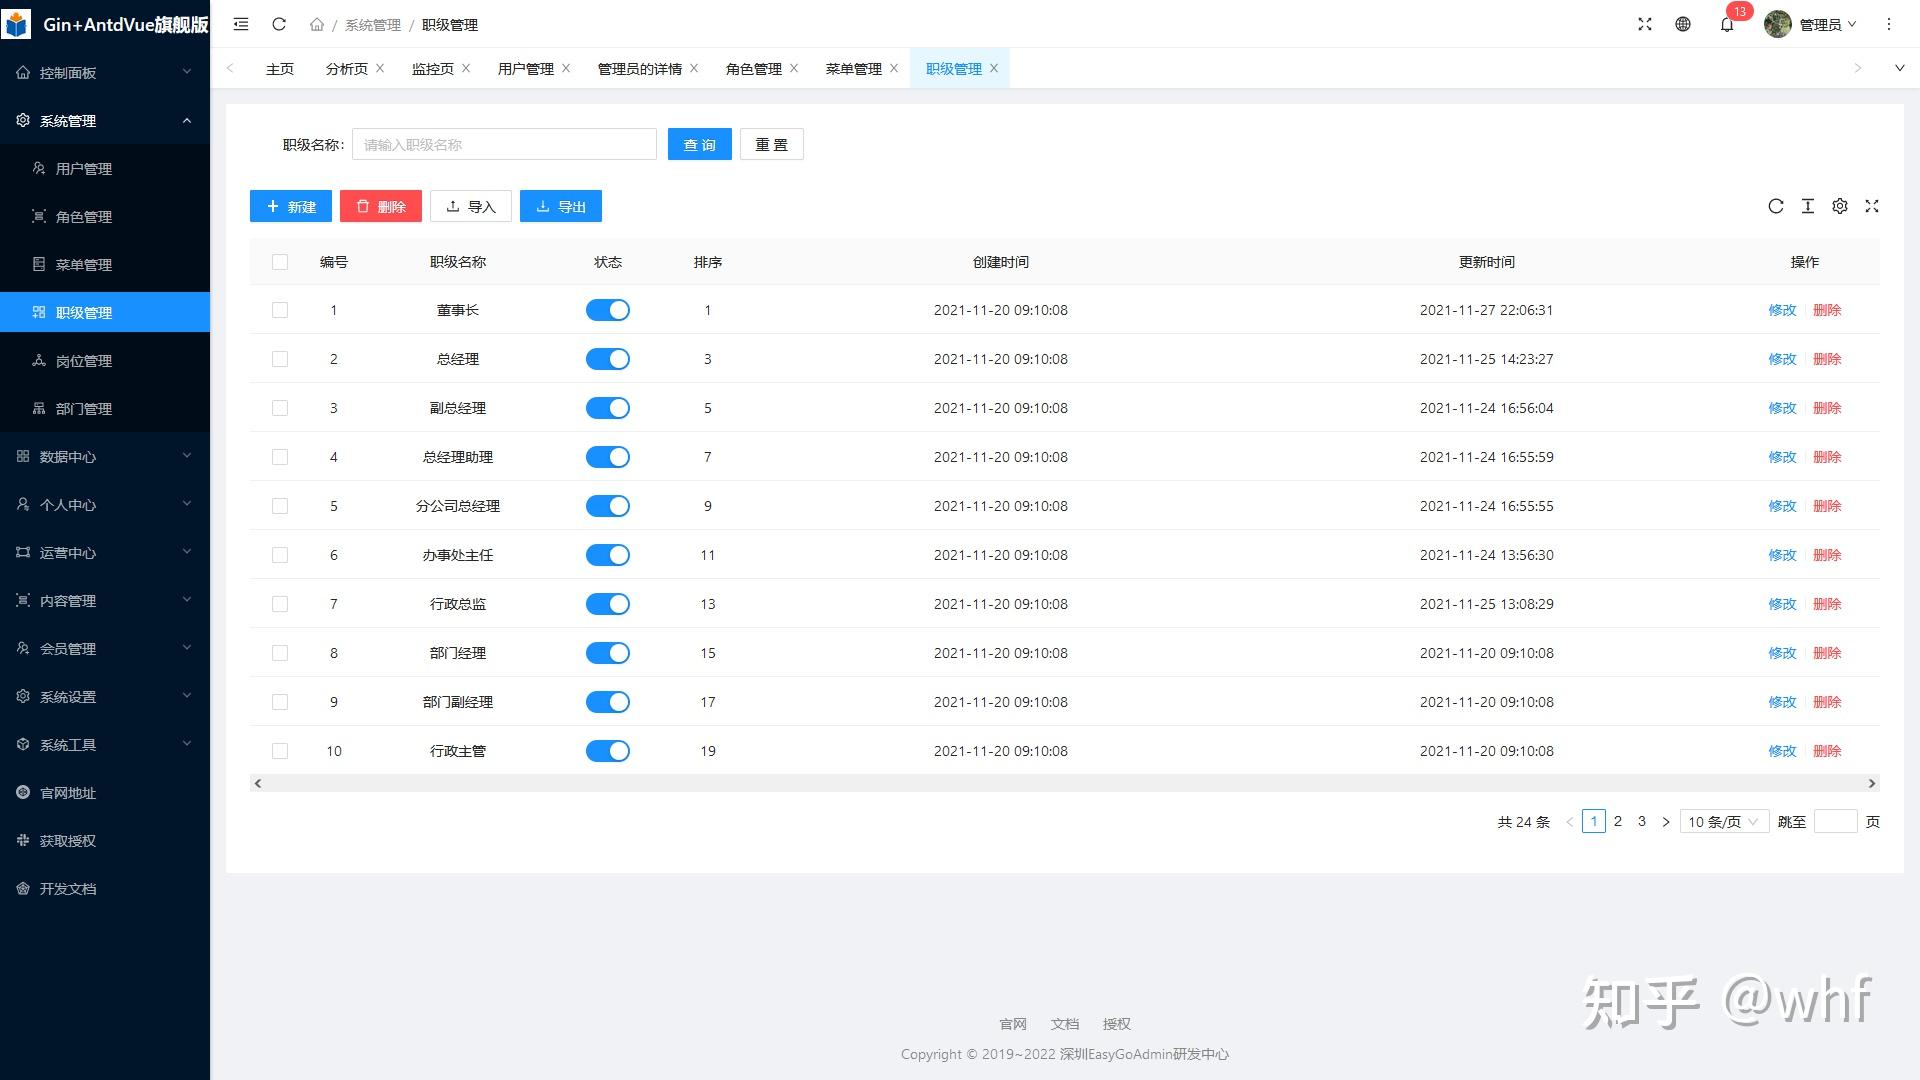Open column settings gear above the table

coord(1840,206)
